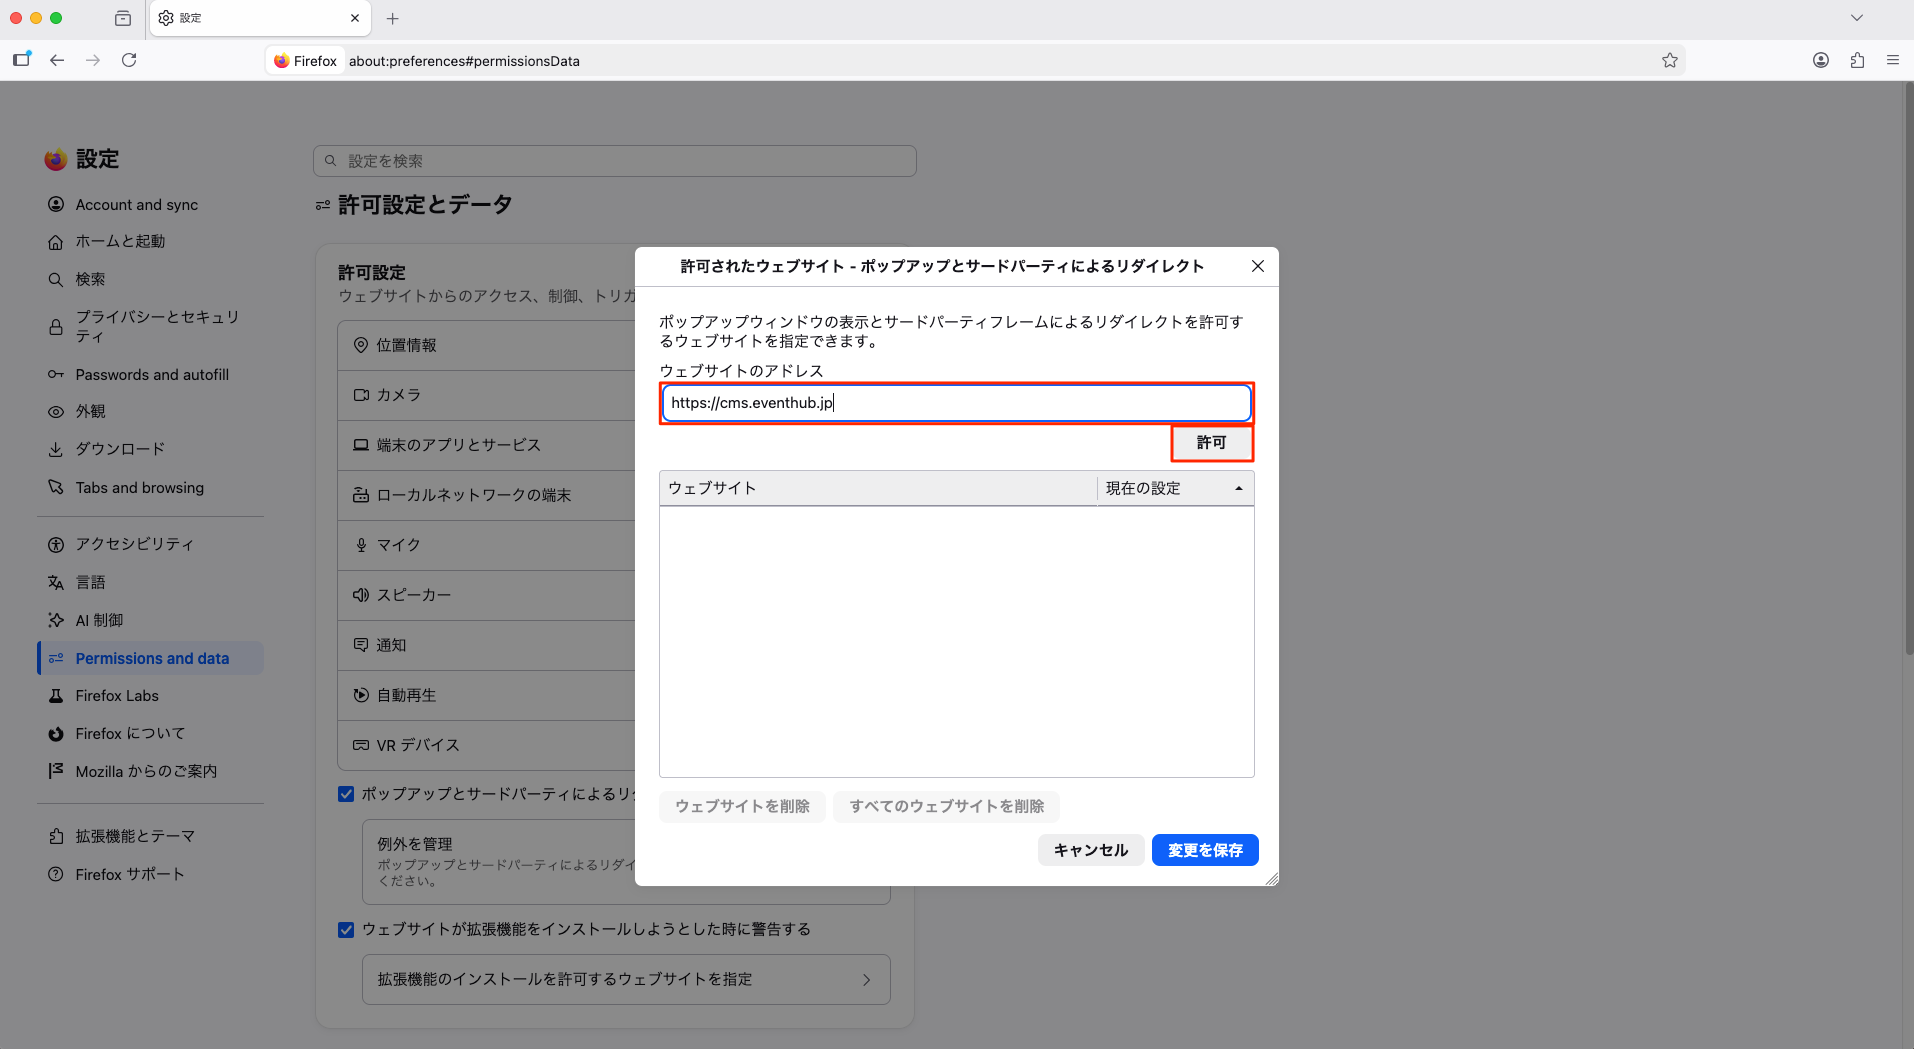Open Mozilla からのご案内 link
The image size is (1914, 1049).
click(x=151, y=771)
